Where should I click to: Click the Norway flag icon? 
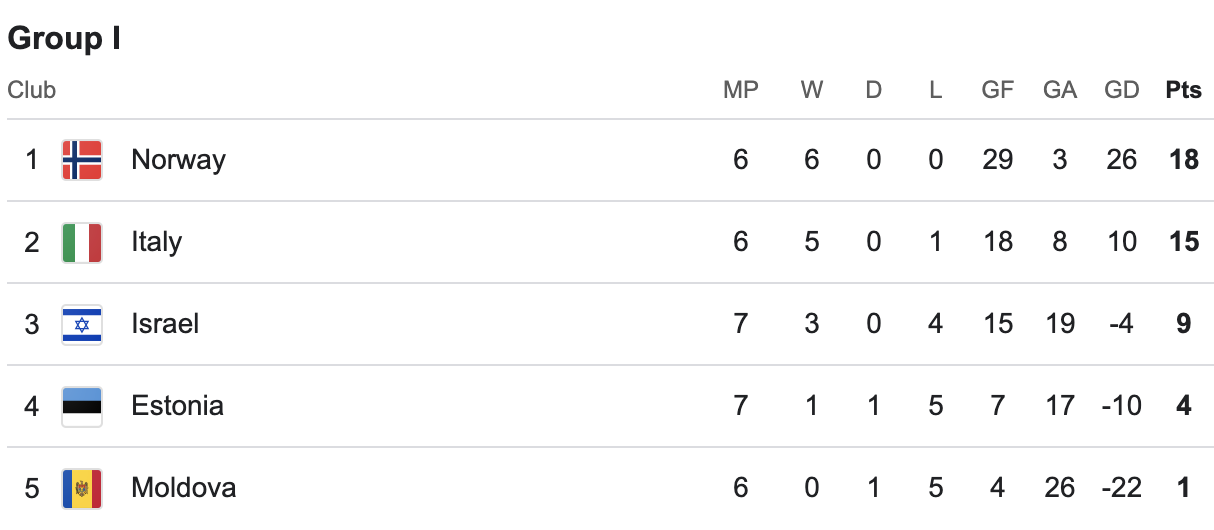pos(82,160)
